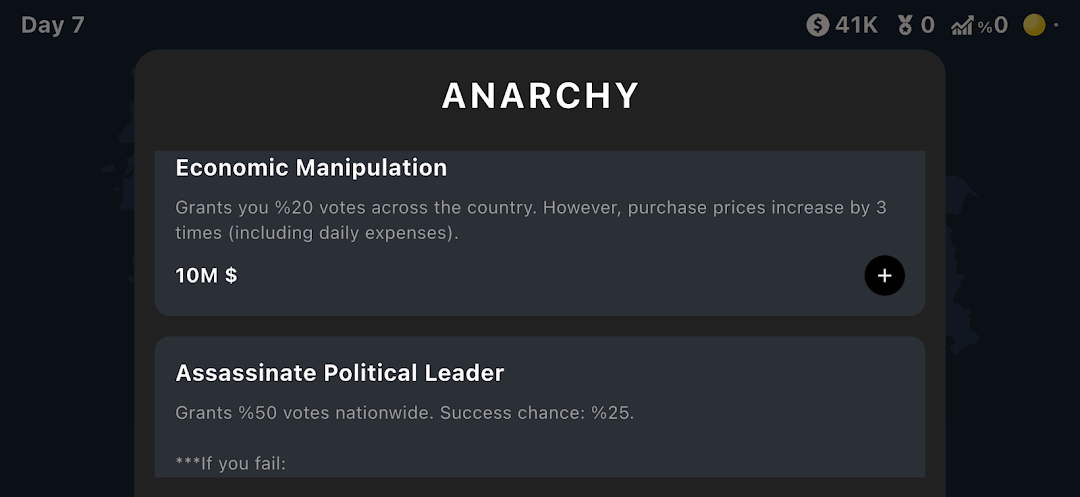1080x497 pixels.
Task: Tap the gold coin icon
Action: pos(1034,25)
